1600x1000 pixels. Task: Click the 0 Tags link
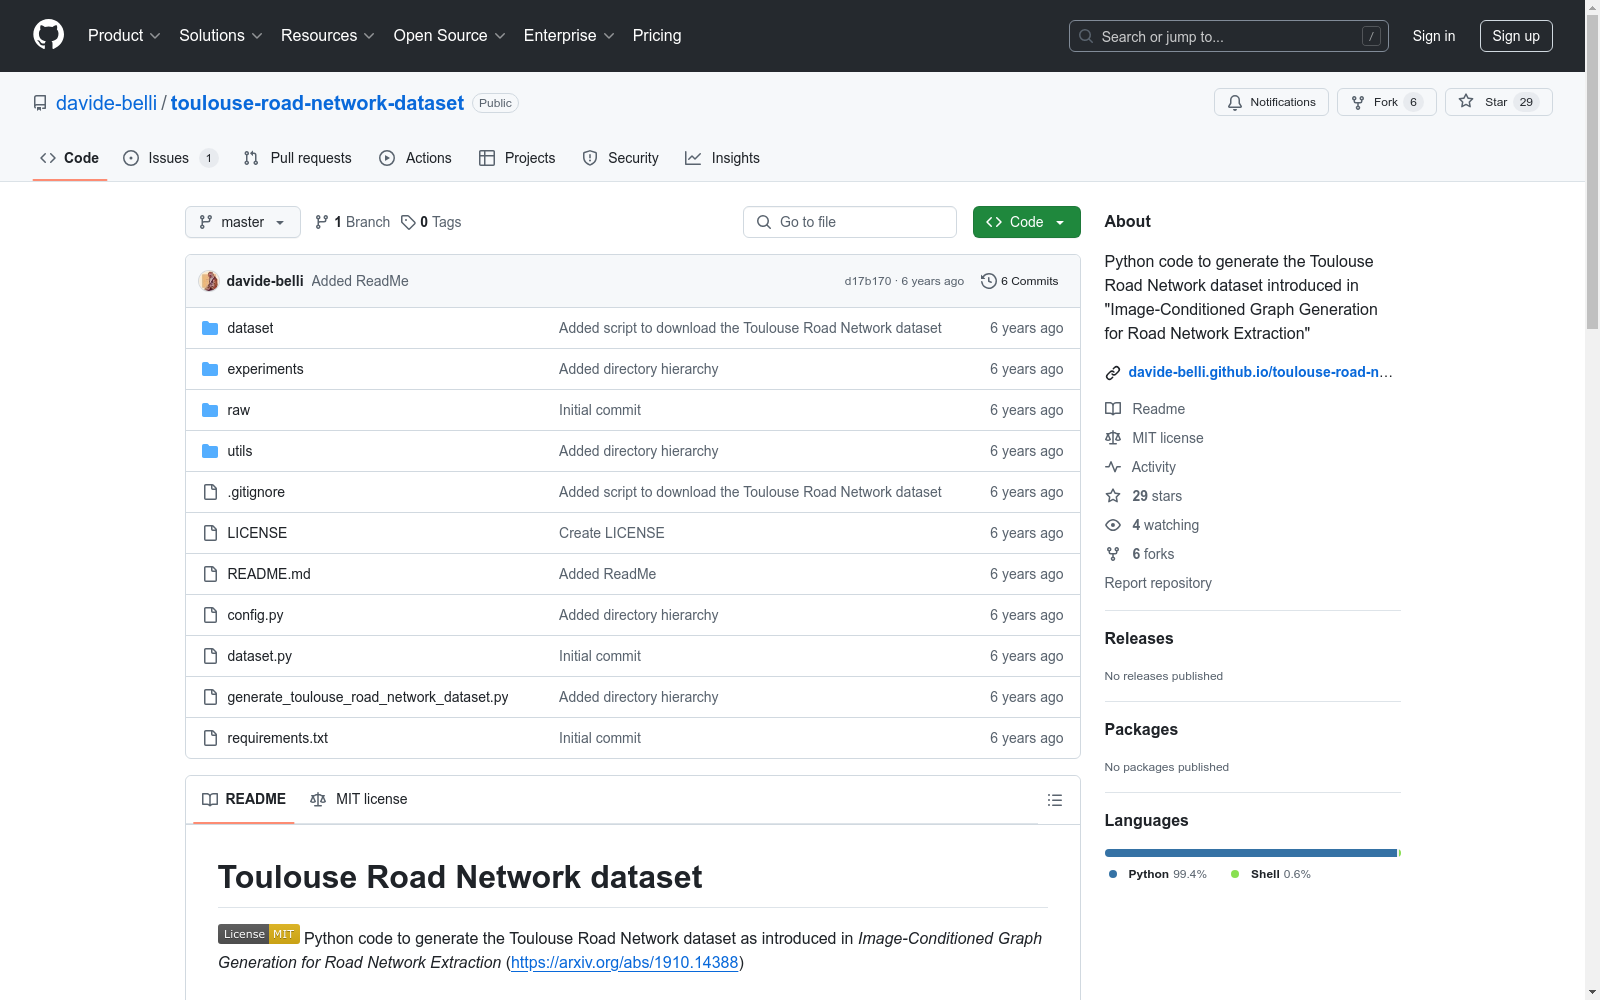click(x=431, y=222)
